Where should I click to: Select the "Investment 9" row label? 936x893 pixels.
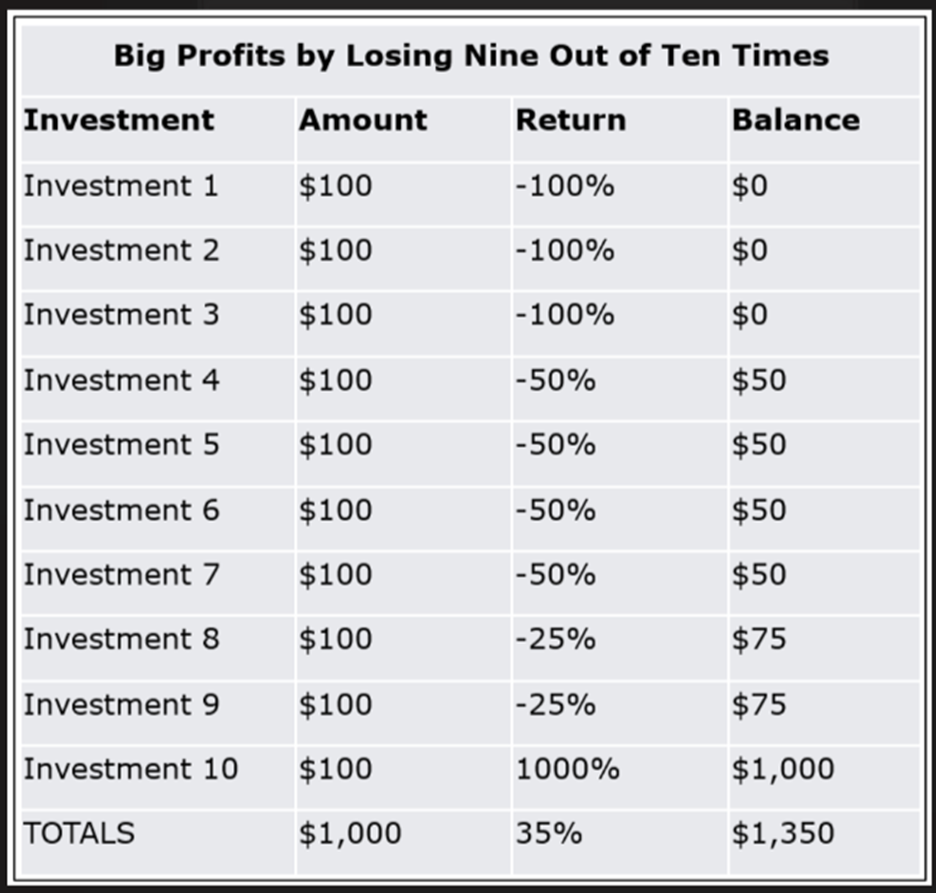[x=121, y=705]
